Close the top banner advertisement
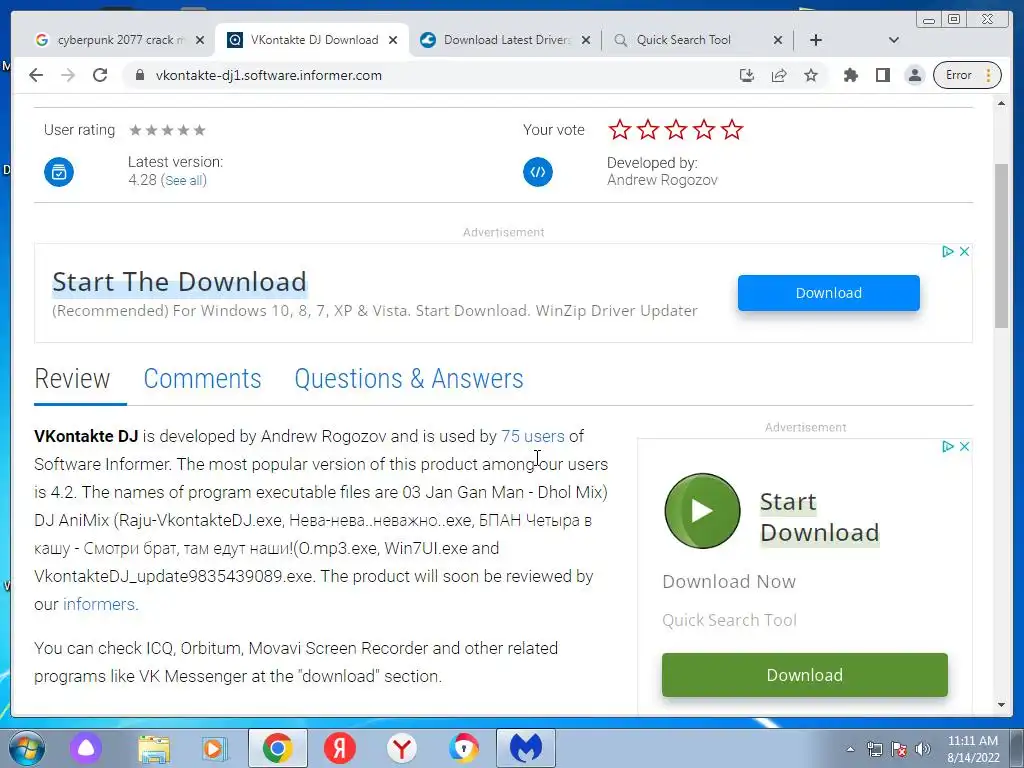 click(964, 251)
